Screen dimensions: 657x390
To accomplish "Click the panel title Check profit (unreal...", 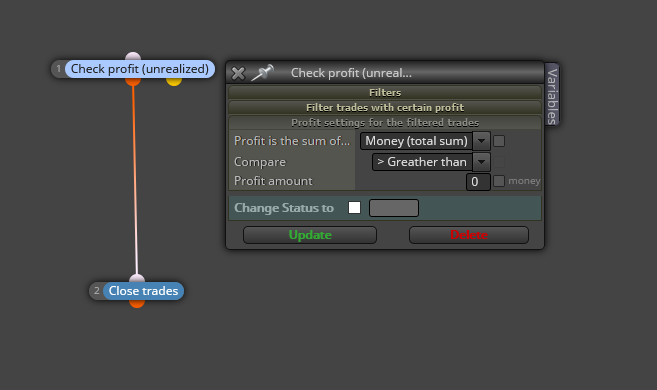I will pos(351,73).
